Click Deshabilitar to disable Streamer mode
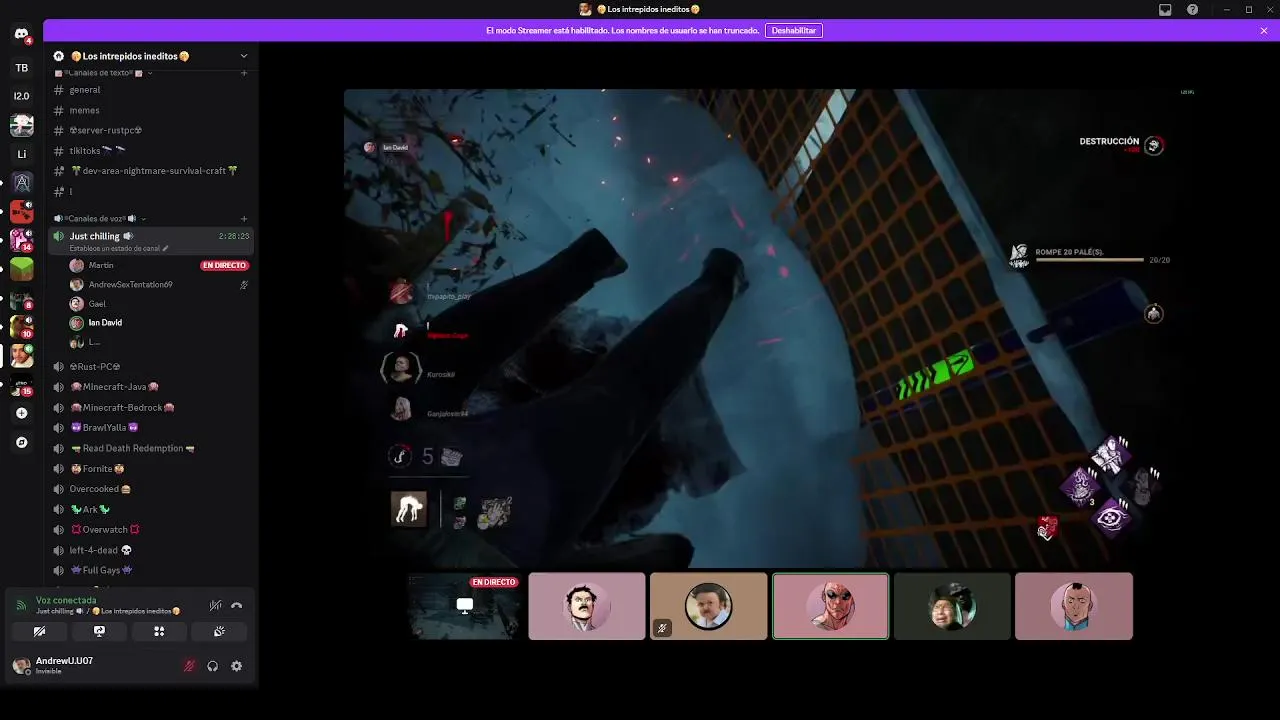 [x=794, y=31]
